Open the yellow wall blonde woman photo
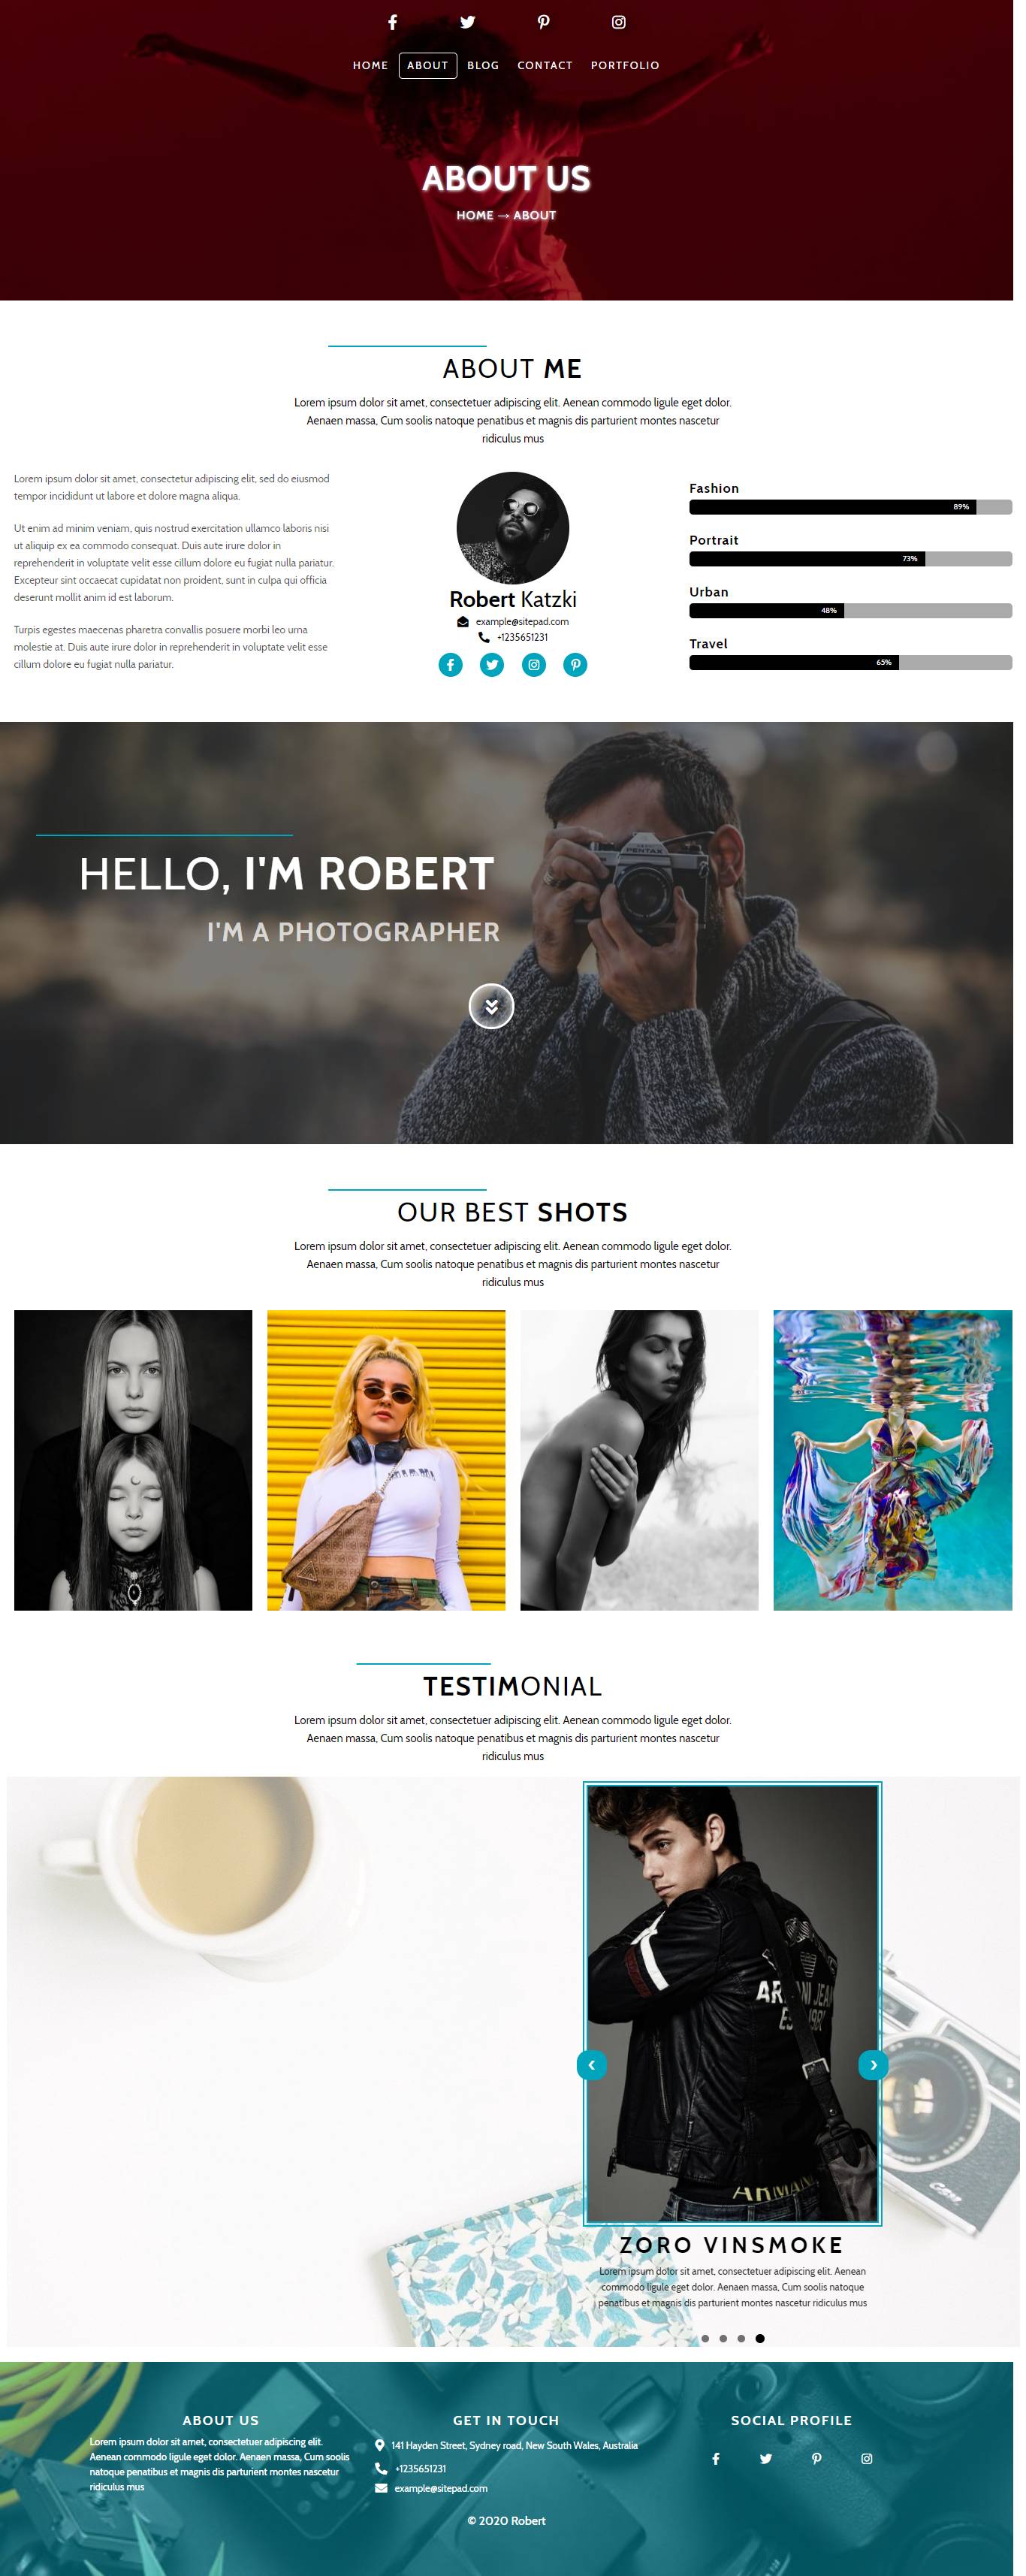This screenshot has height=2576, width=1026. (x=386, y=1460)
